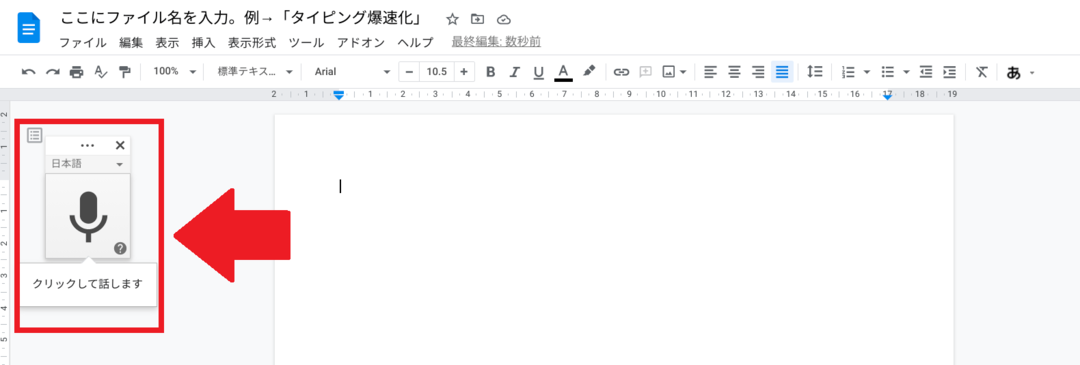The height and width of the screenshot is (365, 1080).
Task: Decrease the indent
Action: pos(926,72)
